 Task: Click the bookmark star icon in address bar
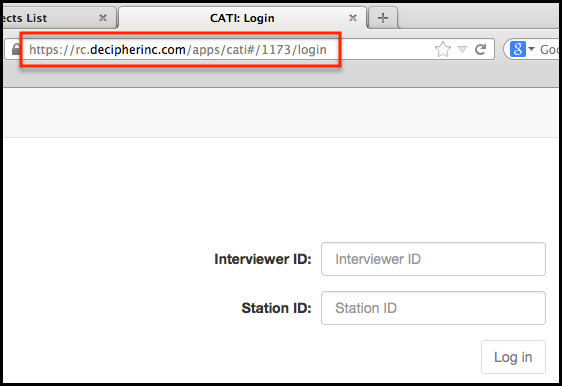[443, 49]
